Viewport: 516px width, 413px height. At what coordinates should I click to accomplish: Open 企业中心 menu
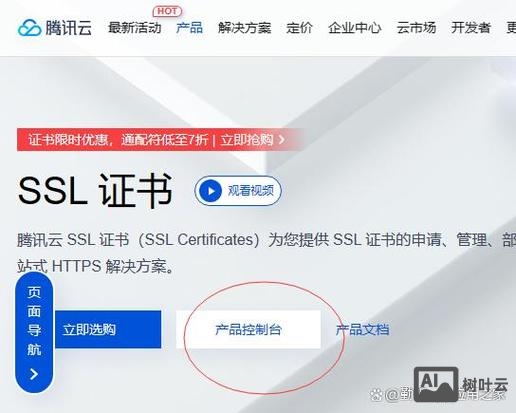pos(355,28)
